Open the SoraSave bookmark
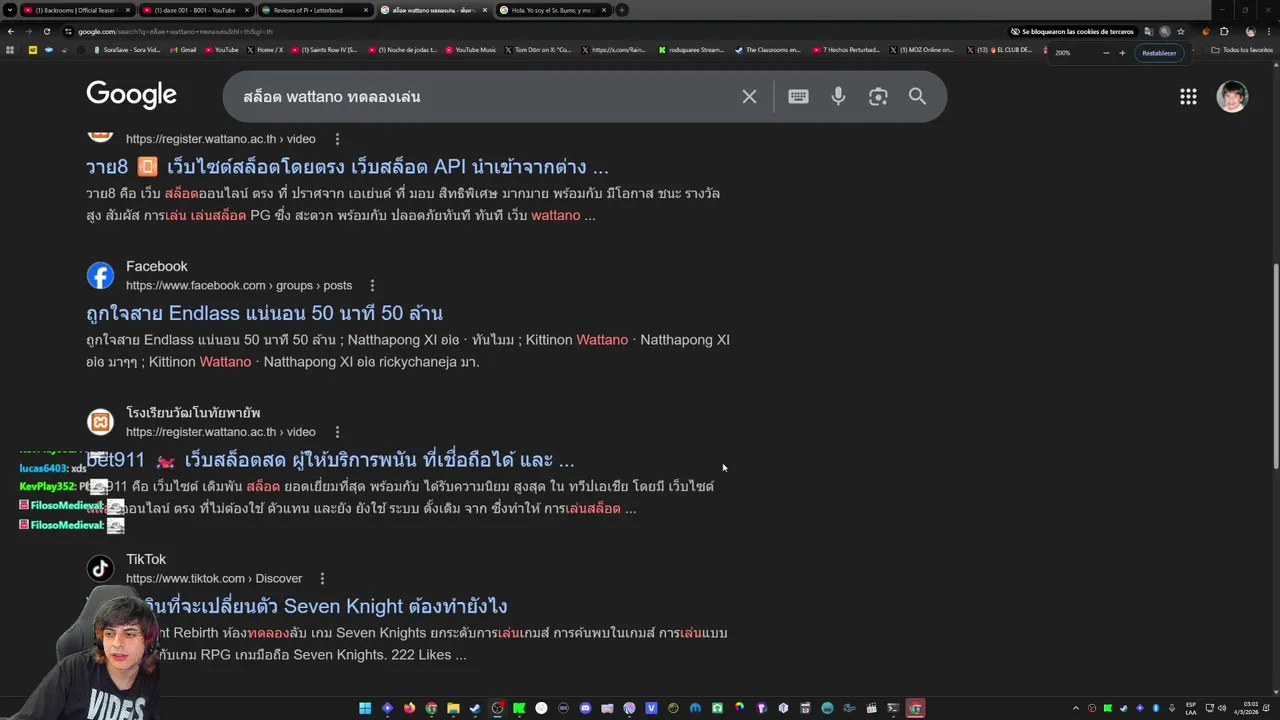 click(125, 50)
